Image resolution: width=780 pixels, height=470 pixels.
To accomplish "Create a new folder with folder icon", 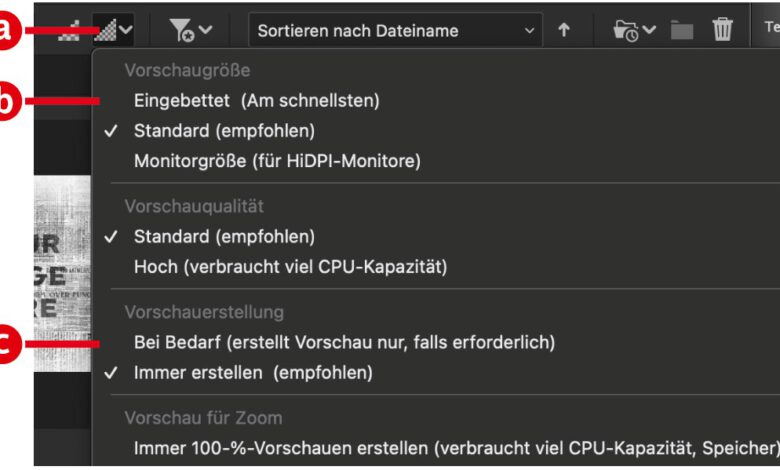I will click(x=682, y=31).
